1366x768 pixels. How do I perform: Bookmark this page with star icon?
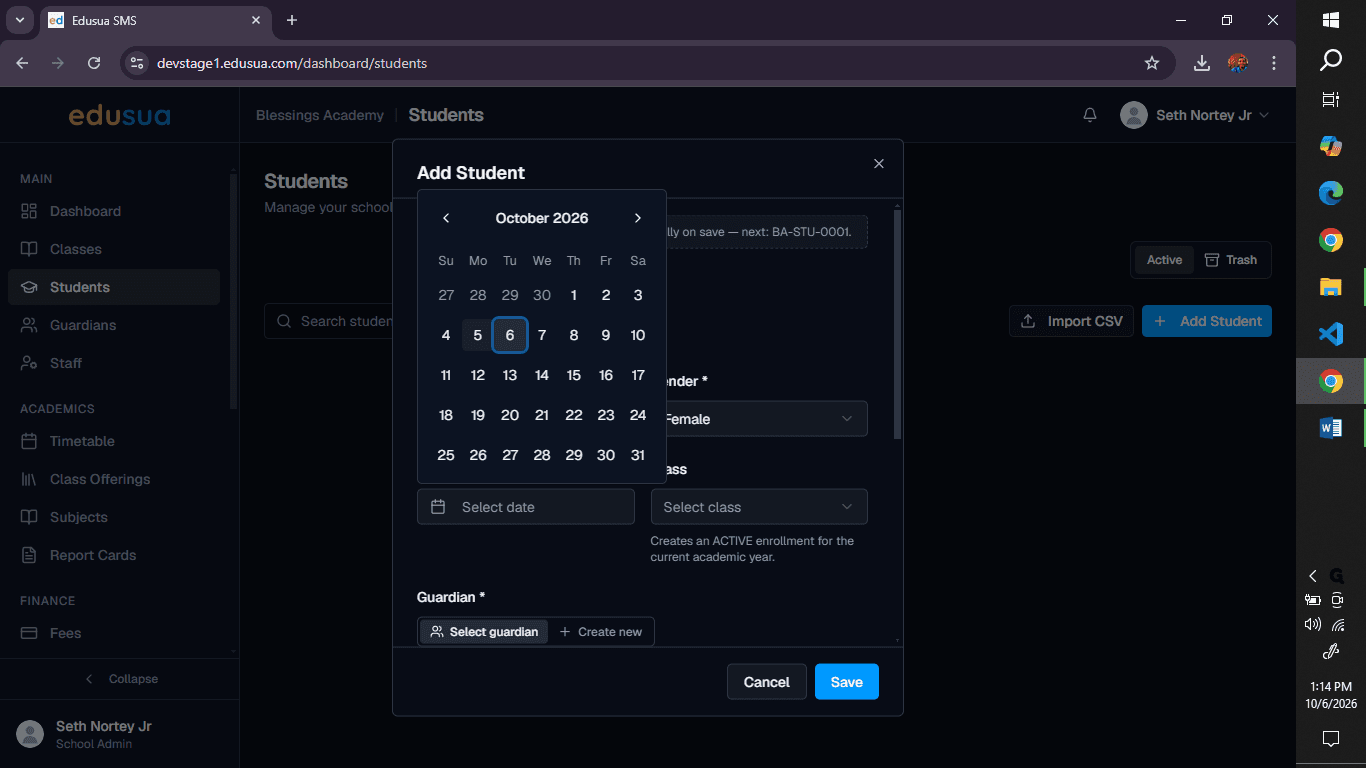click(1152, 63)
